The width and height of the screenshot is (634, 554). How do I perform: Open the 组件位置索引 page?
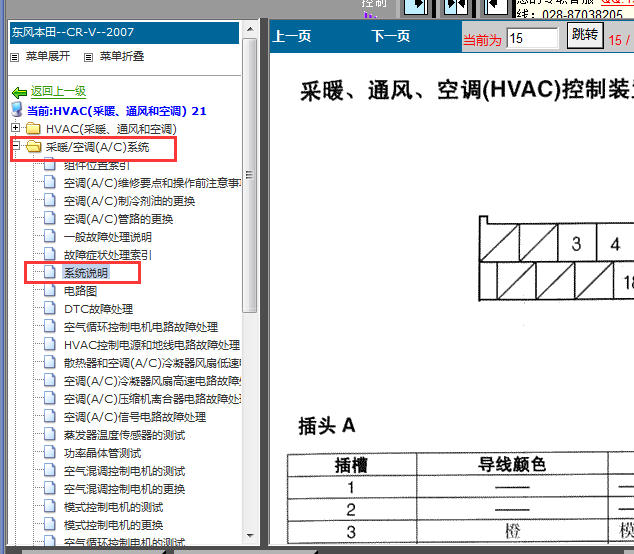click(97, 165)
